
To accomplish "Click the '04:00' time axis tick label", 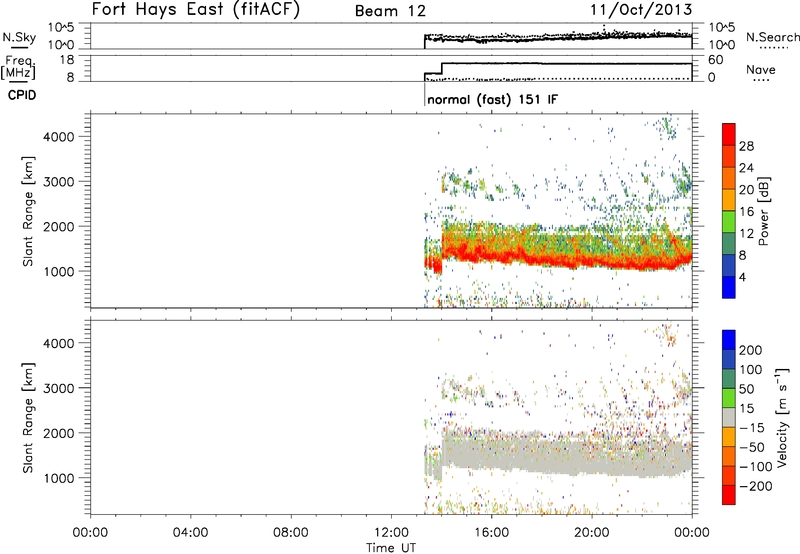I will (x=191, y=533).
